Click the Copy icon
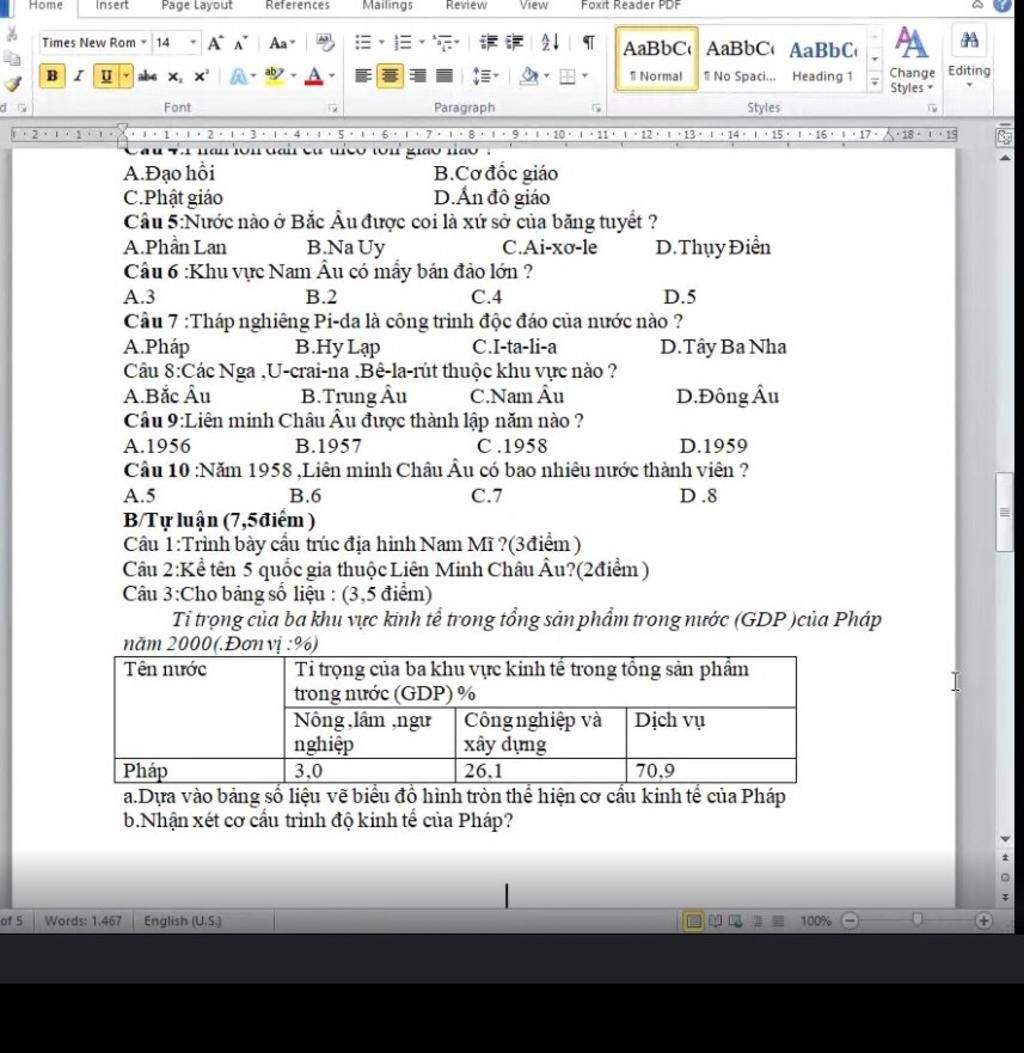1024x1053 pixels. [12, 58]
